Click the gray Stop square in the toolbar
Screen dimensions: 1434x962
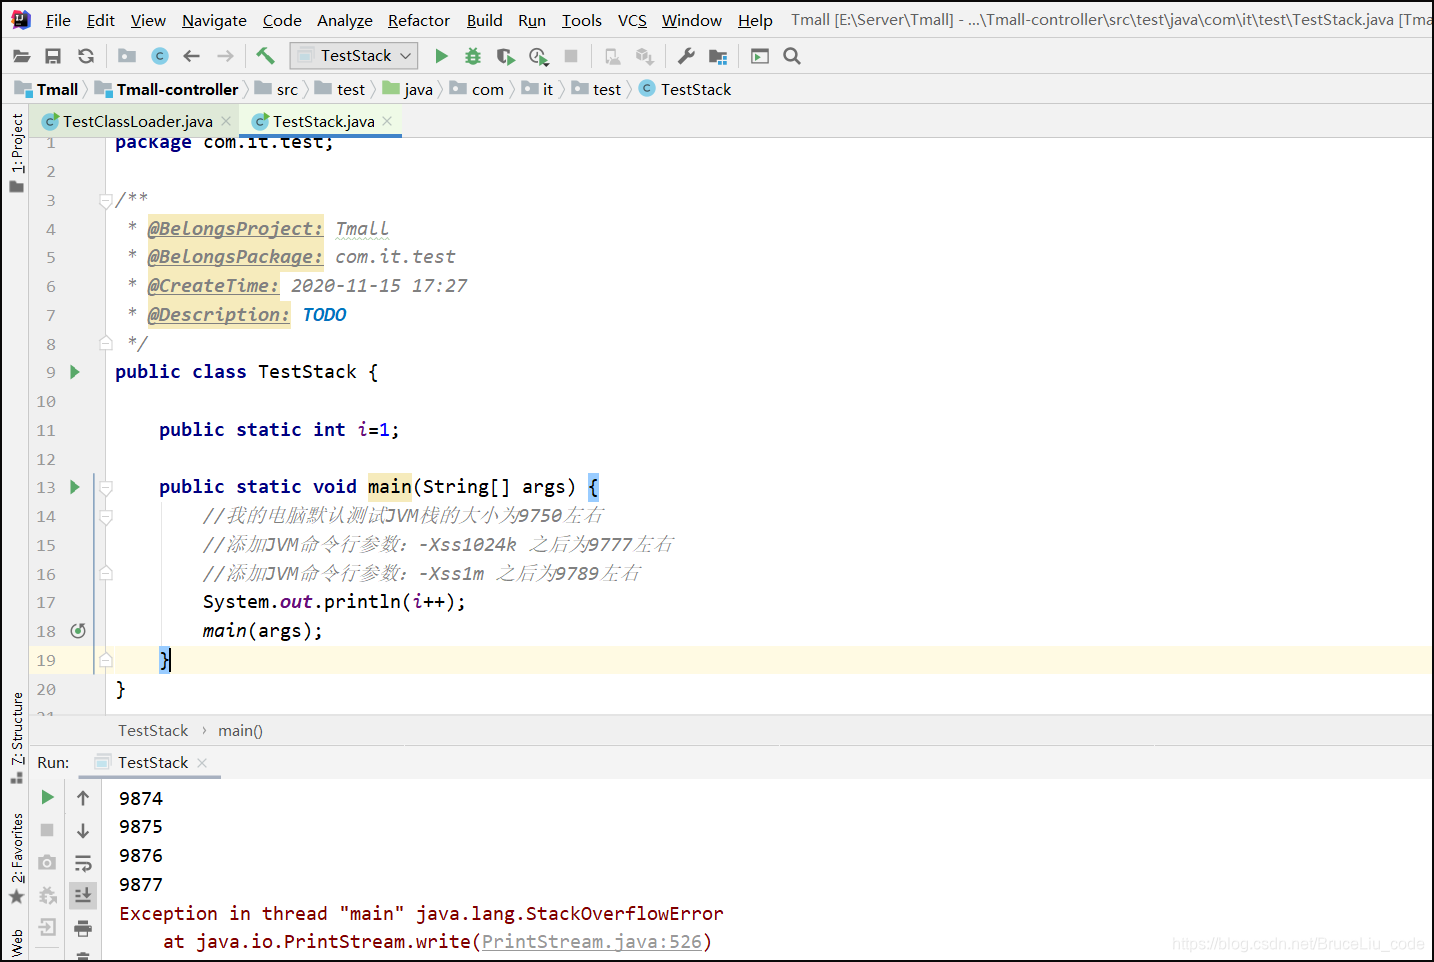click(571, 56)
